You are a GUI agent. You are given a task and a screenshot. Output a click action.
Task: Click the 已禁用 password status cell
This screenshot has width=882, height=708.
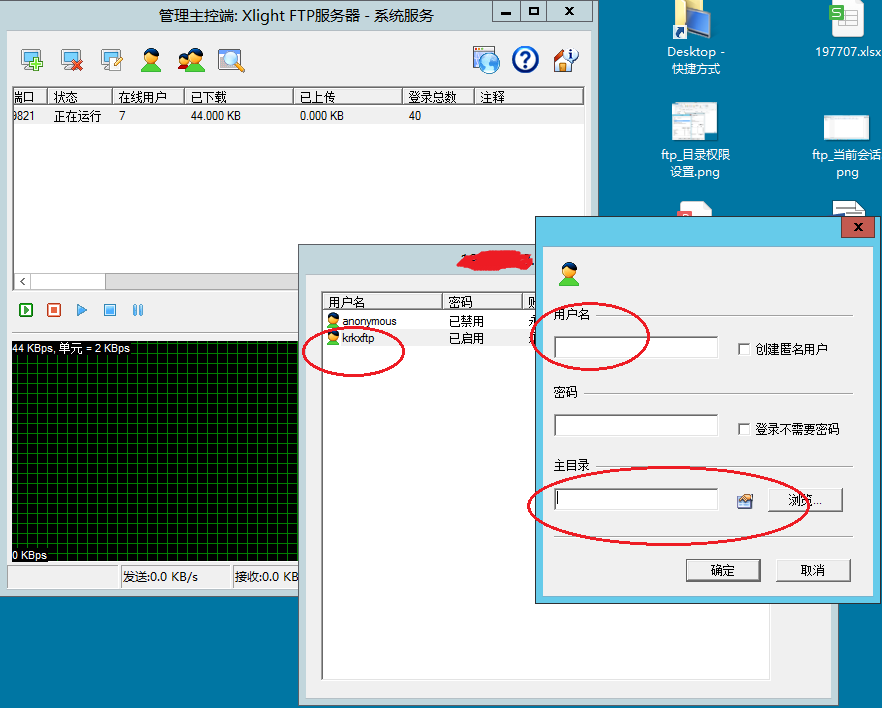point(466,321)
